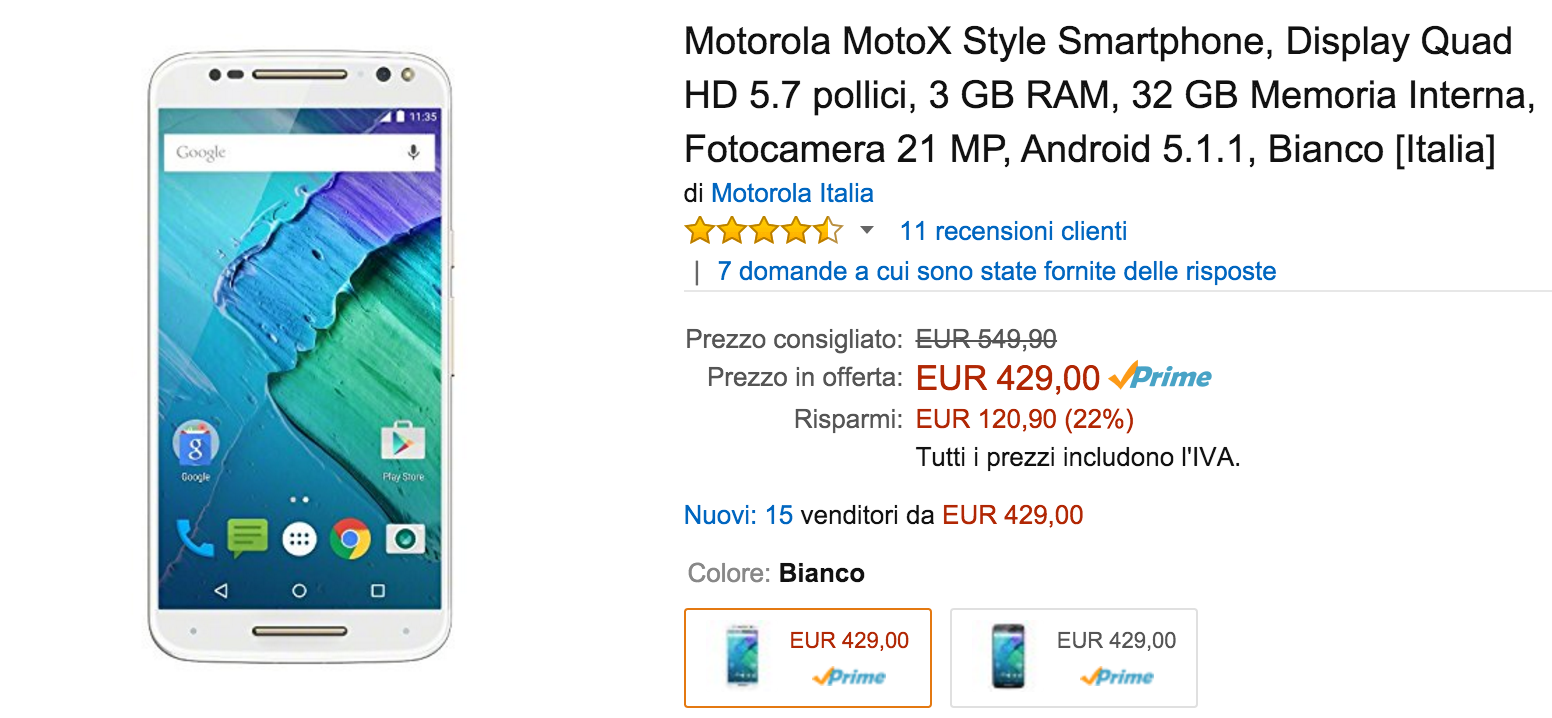Select the black color variant option
This screenshot has height=718, width=1552.
coord(1073,657)
